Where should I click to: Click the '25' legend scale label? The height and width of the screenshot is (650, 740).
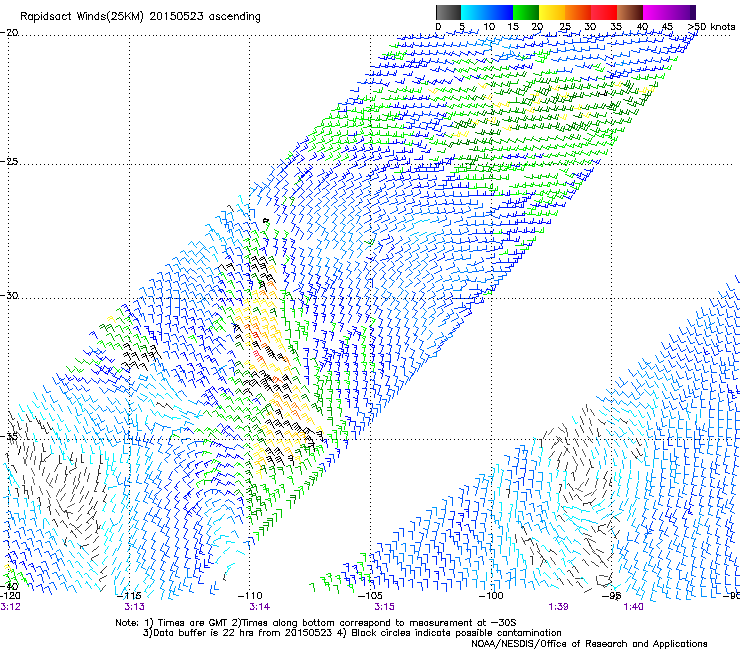tap(564, 26)
